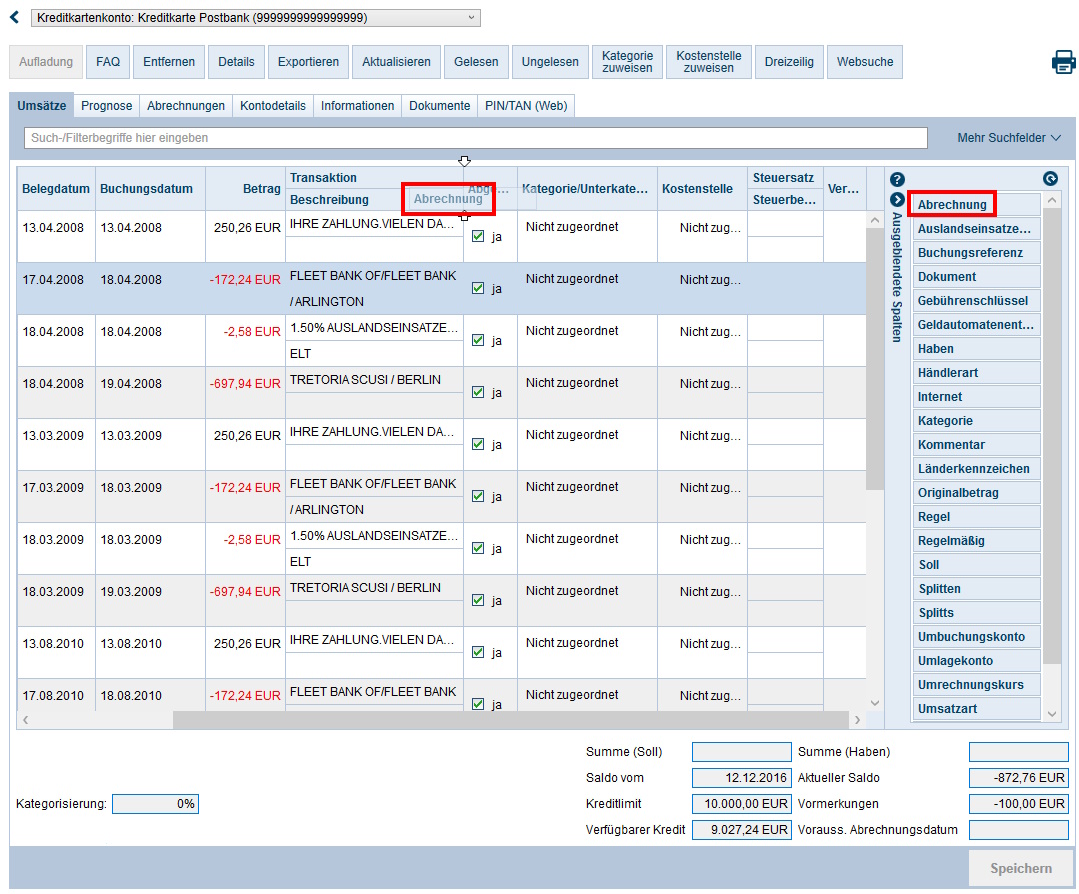Open help for hidden columns panel
Image resolution: width=1079 pixels, height=894 pixels.
897,180
